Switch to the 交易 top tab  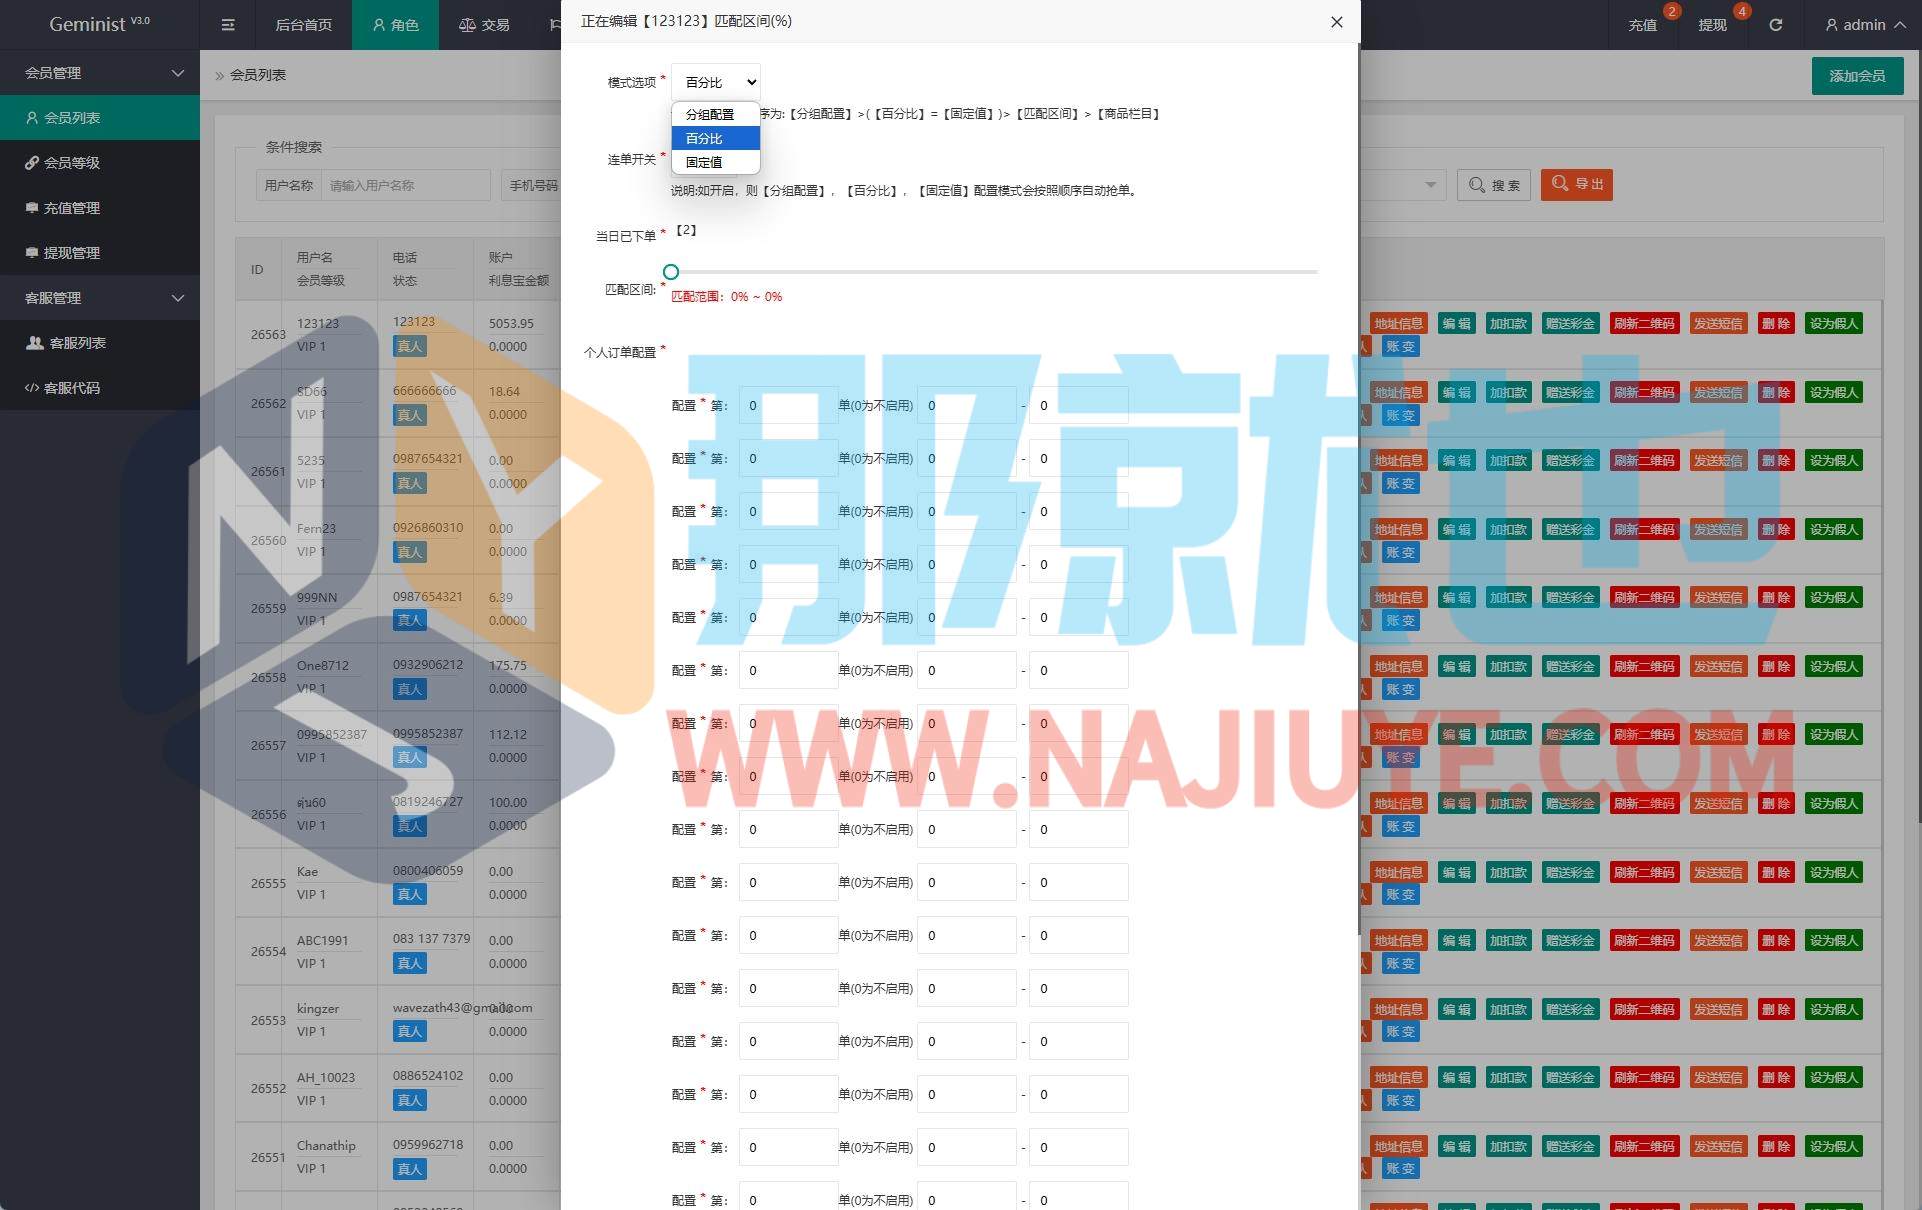484,25
